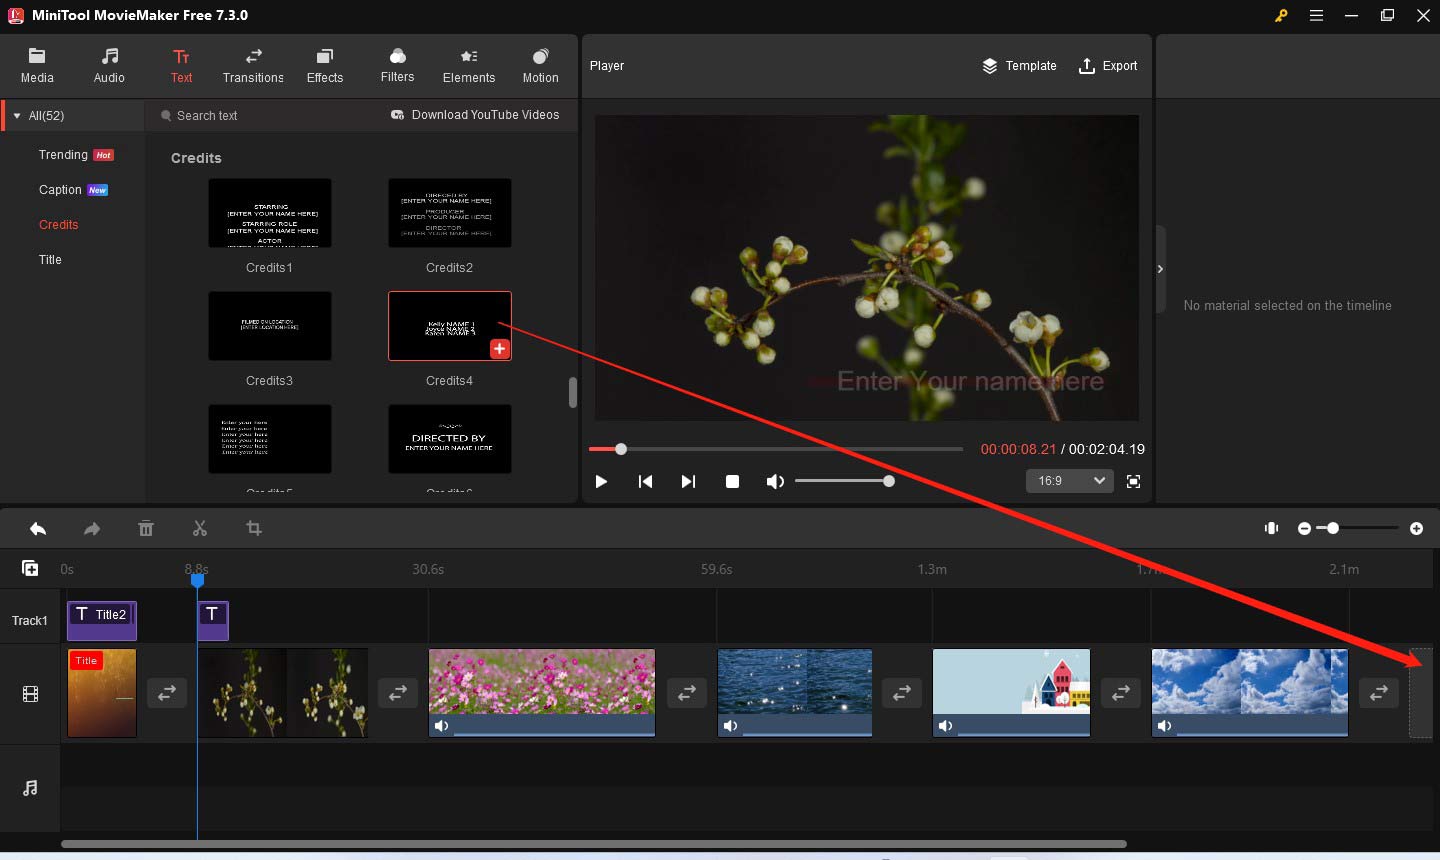Mute the player volume
Image resolution: width=1440 pixels, height=860 pixels.
click(775, 481)
